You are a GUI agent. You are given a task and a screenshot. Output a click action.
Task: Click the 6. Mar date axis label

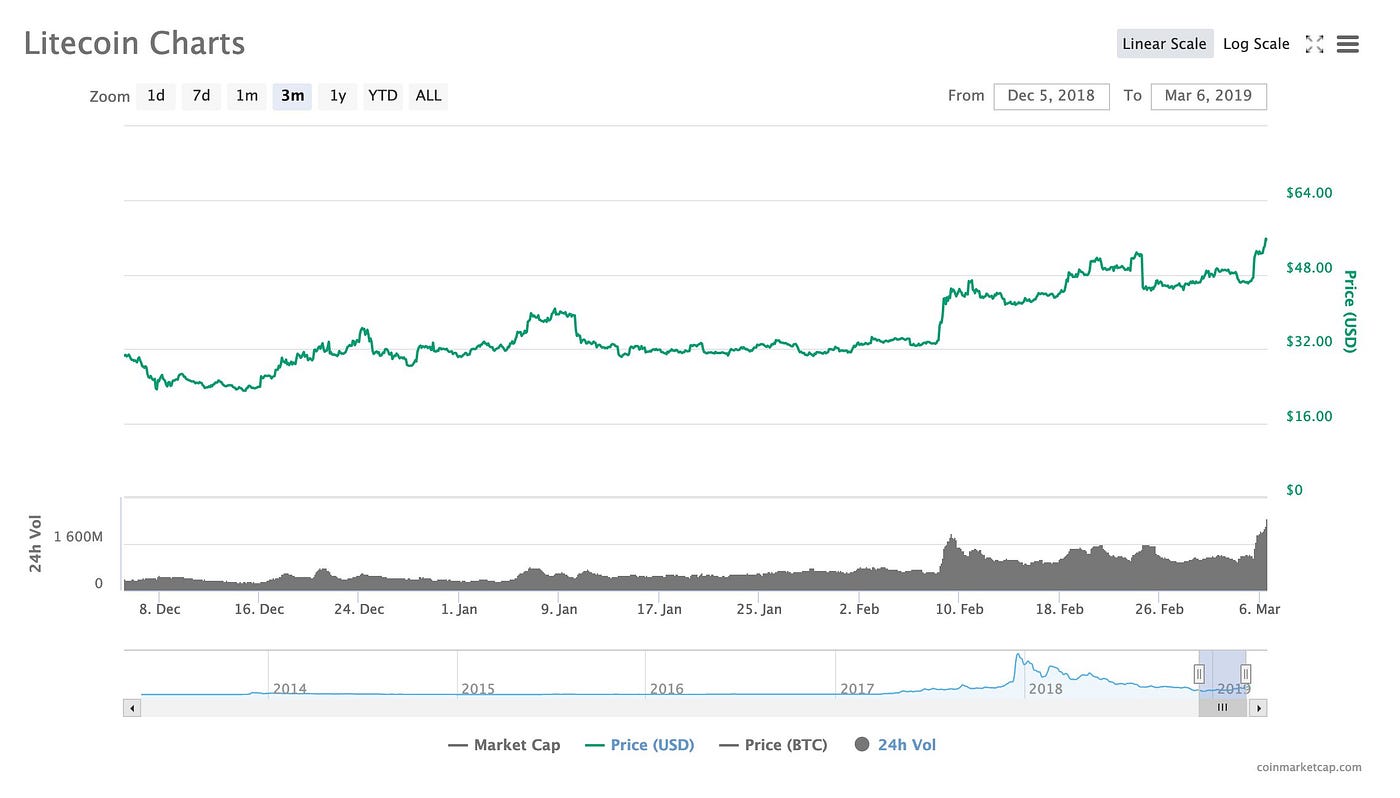coord(1259,609)
